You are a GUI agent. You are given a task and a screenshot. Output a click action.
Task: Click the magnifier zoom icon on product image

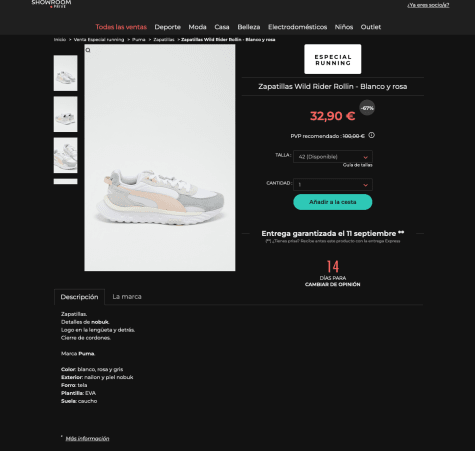pos(88,50)
